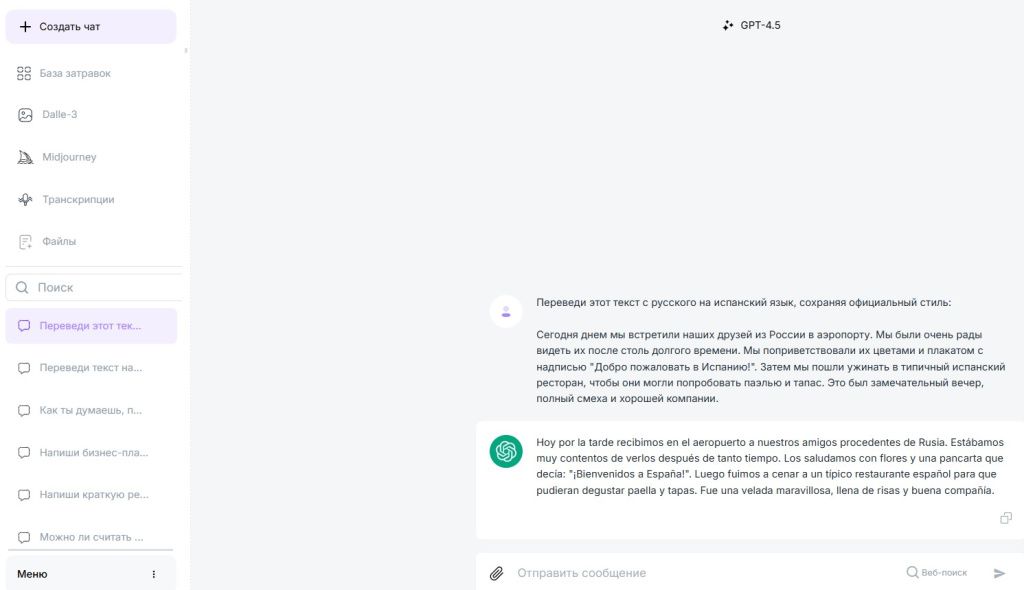Select chat 'Переведи текст на...'

91,368
